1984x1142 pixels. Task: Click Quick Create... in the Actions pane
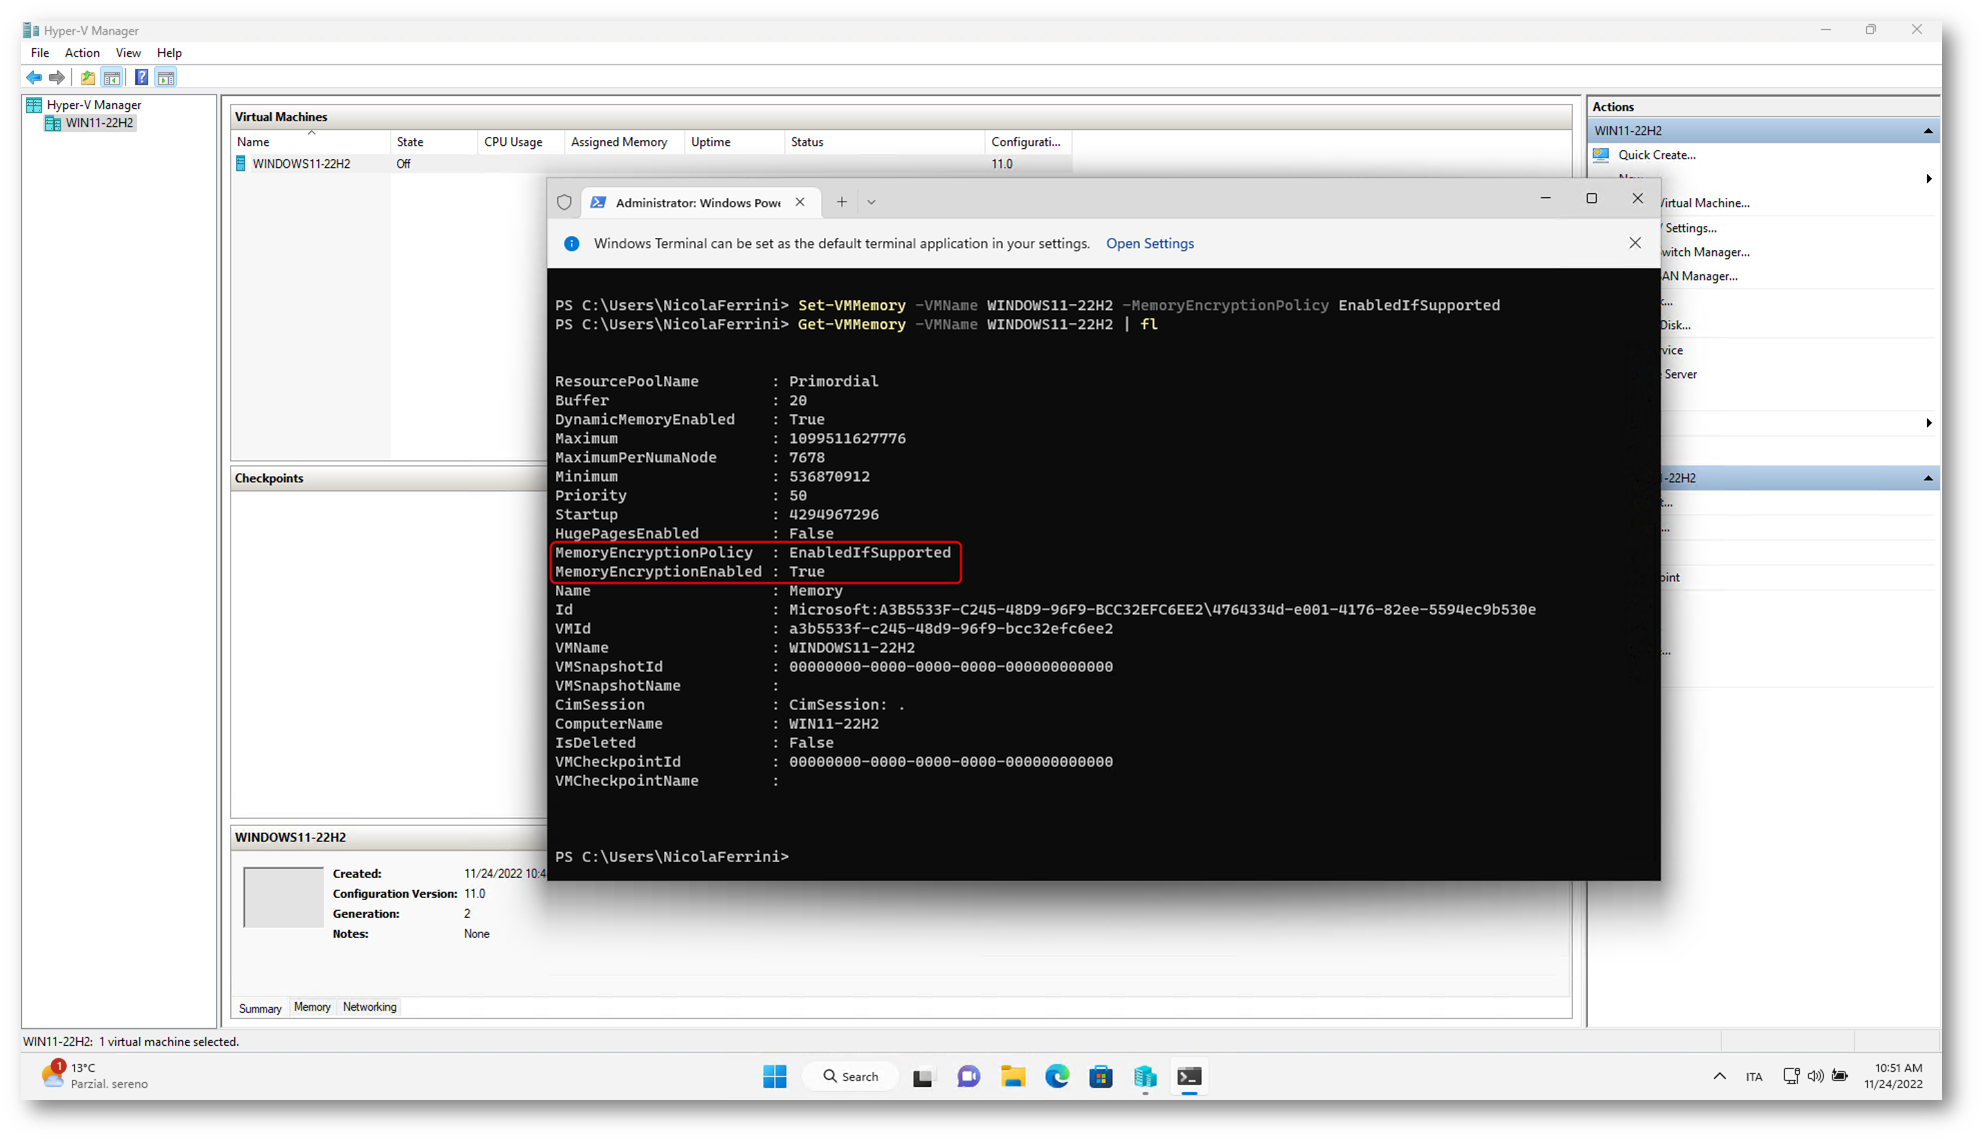tap(1656, 155)
